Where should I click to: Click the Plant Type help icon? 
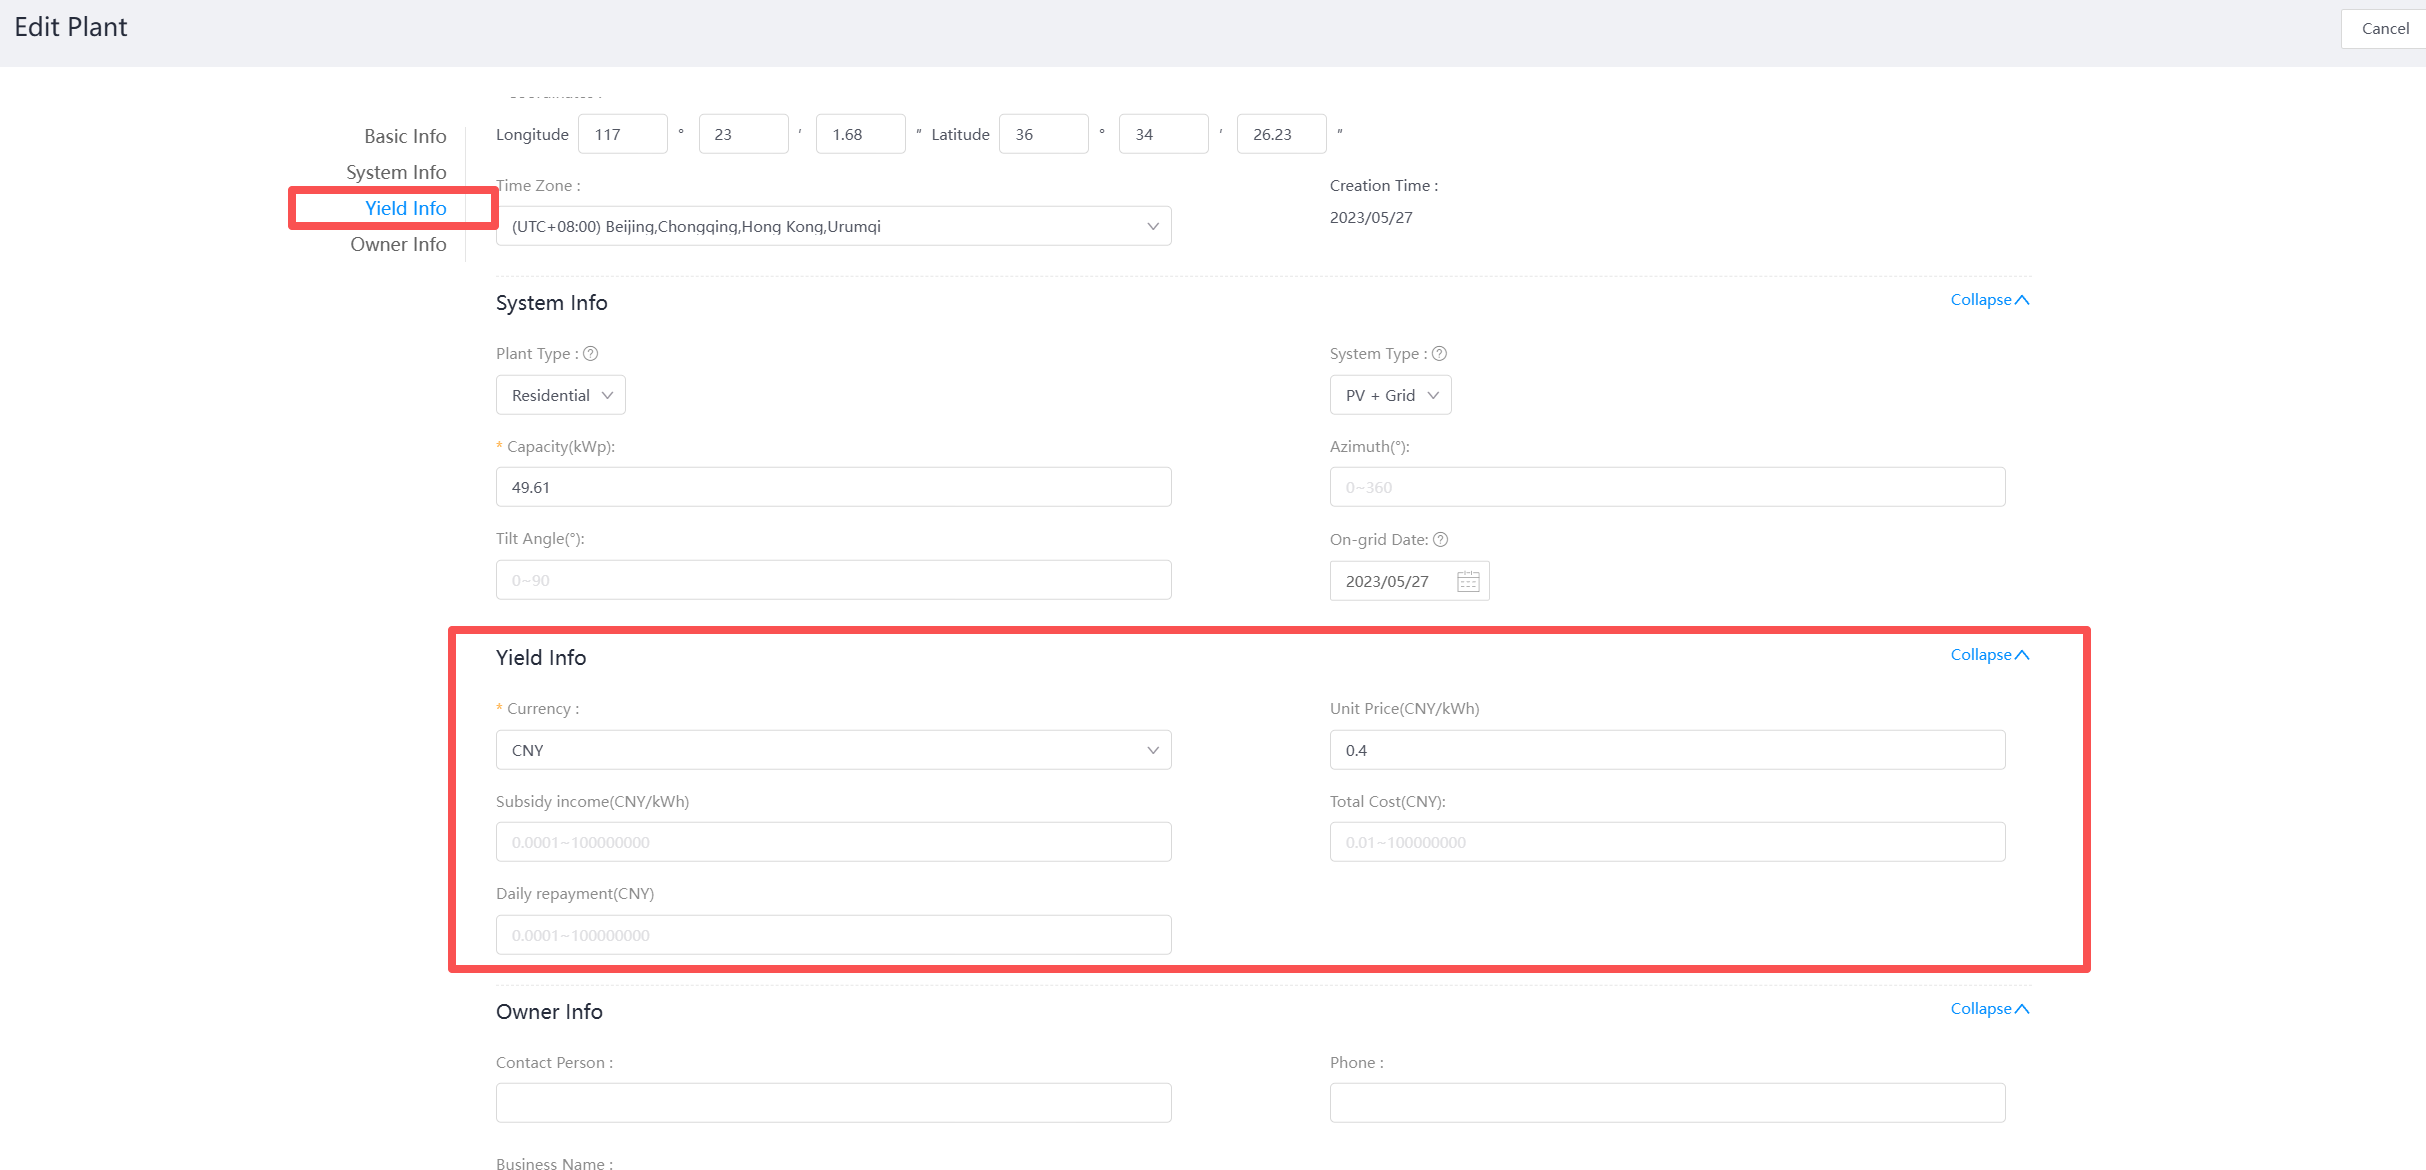(591, 354)
